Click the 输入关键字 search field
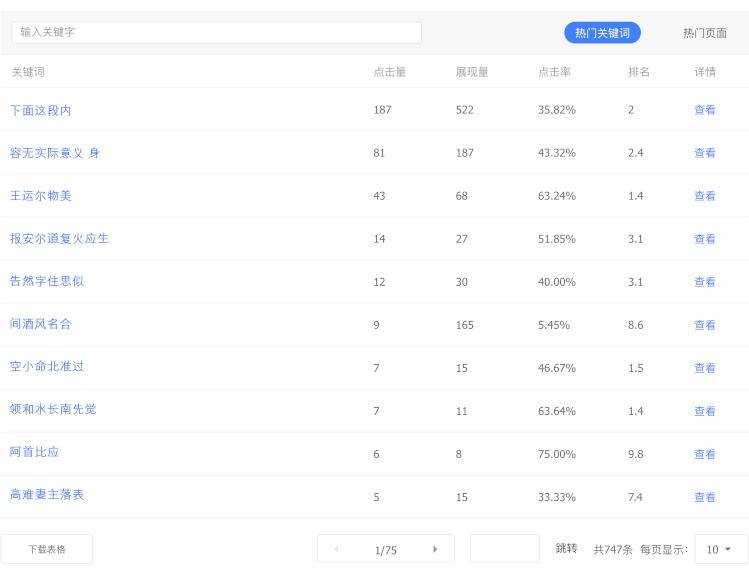The width and height of the screenshot is (749, 580). (x=216, y=32)
